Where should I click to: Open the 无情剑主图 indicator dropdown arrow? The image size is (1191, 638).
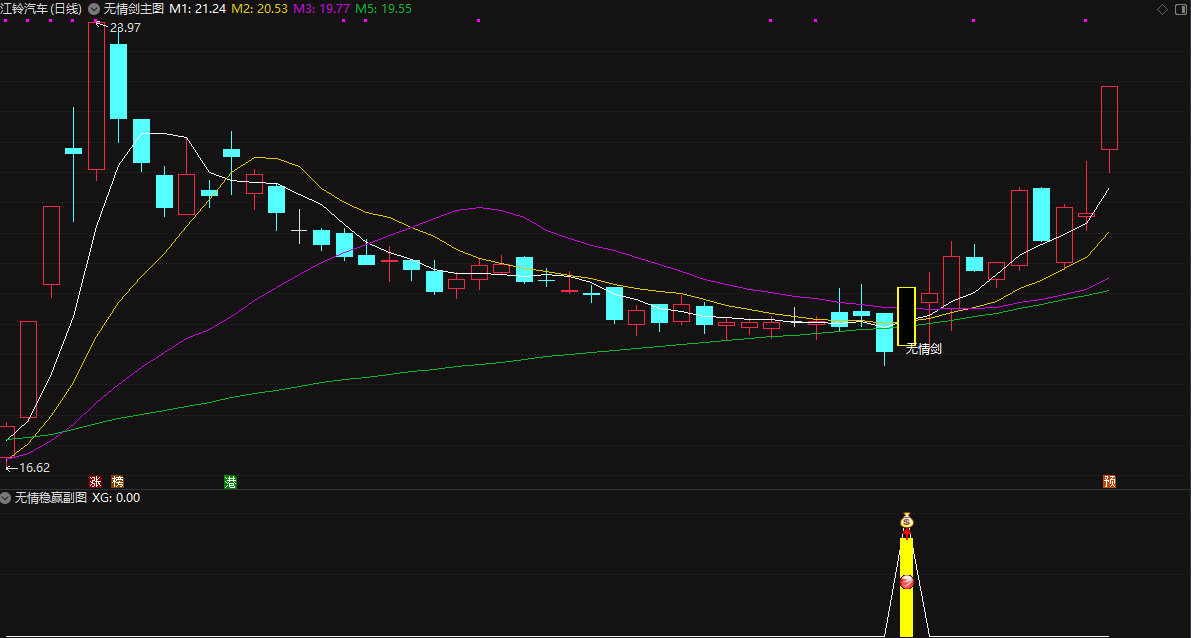(93, 9)
